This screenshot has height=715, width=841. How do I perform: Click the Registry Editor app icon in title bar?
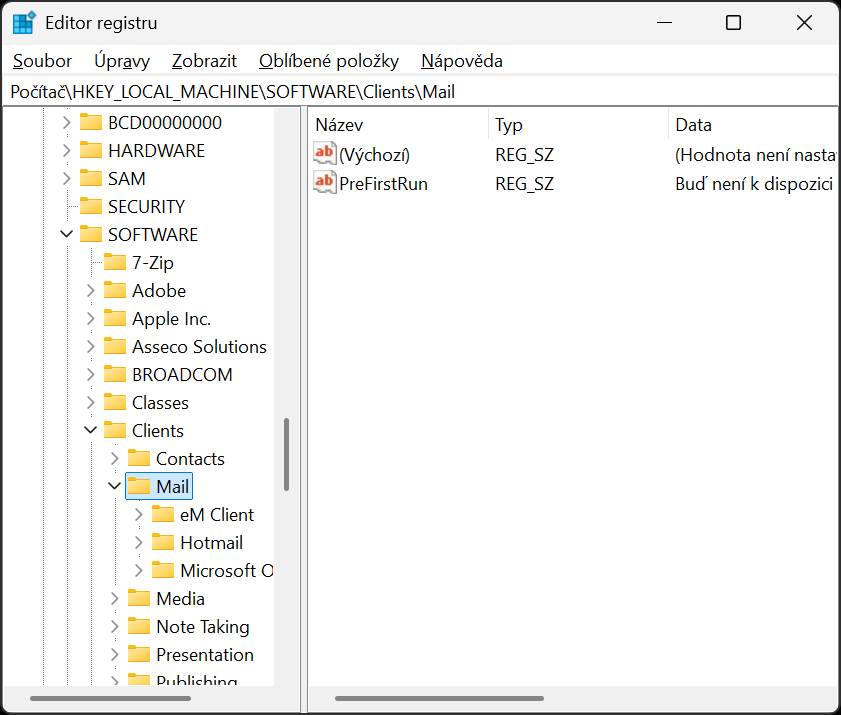pos(24,23)
